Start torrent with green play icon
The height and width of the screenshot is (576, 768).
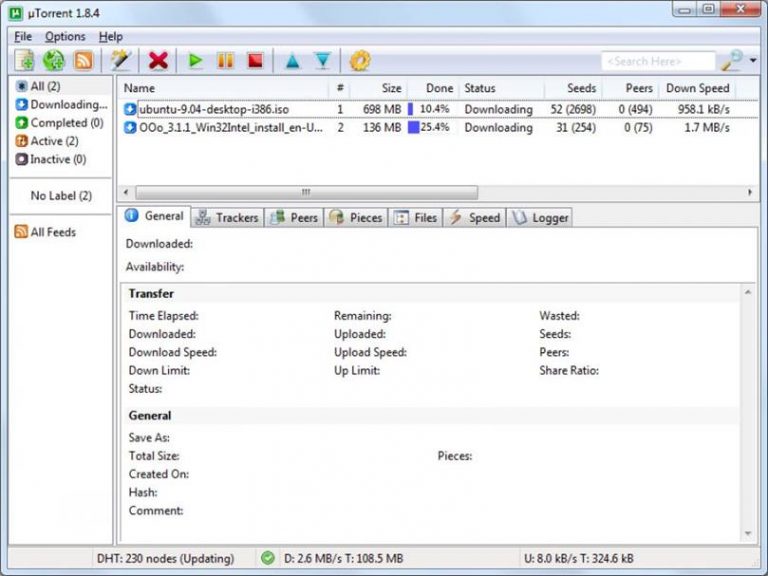[x=195, y=61]
